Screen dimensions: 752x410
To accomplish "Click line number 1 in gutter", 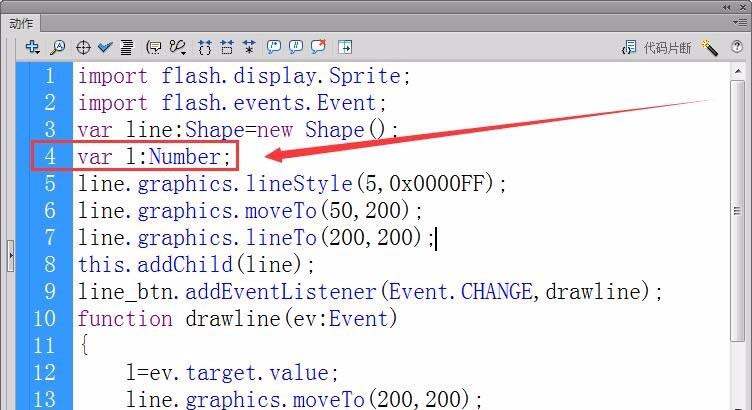I will (x=50, y=76).
